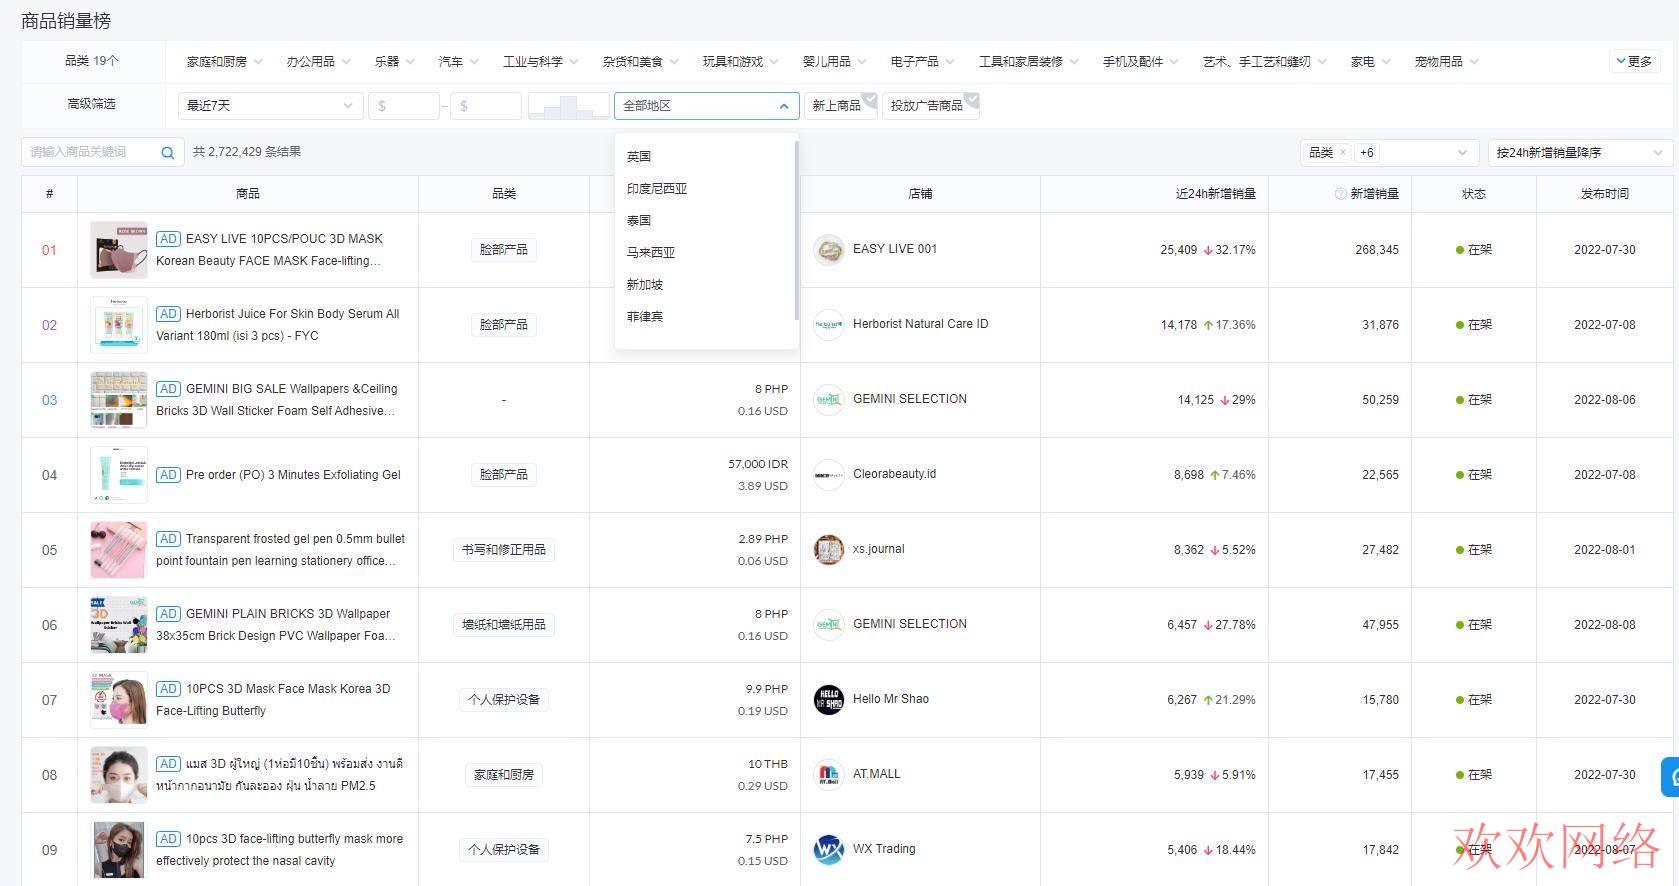
Task: Click the search magnifier icon
Action: 168,153
